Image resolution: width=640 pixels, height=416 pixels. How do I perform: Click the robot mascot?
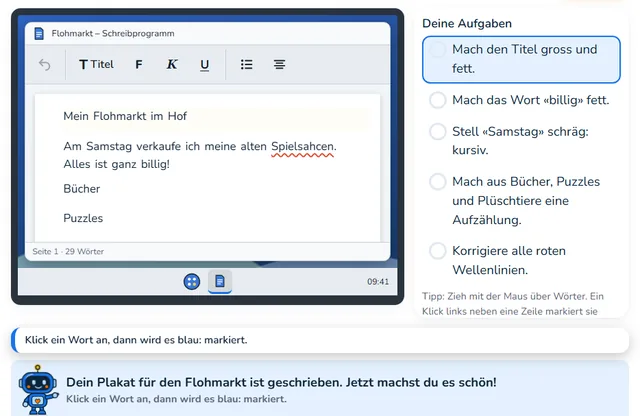click(38, 389)
